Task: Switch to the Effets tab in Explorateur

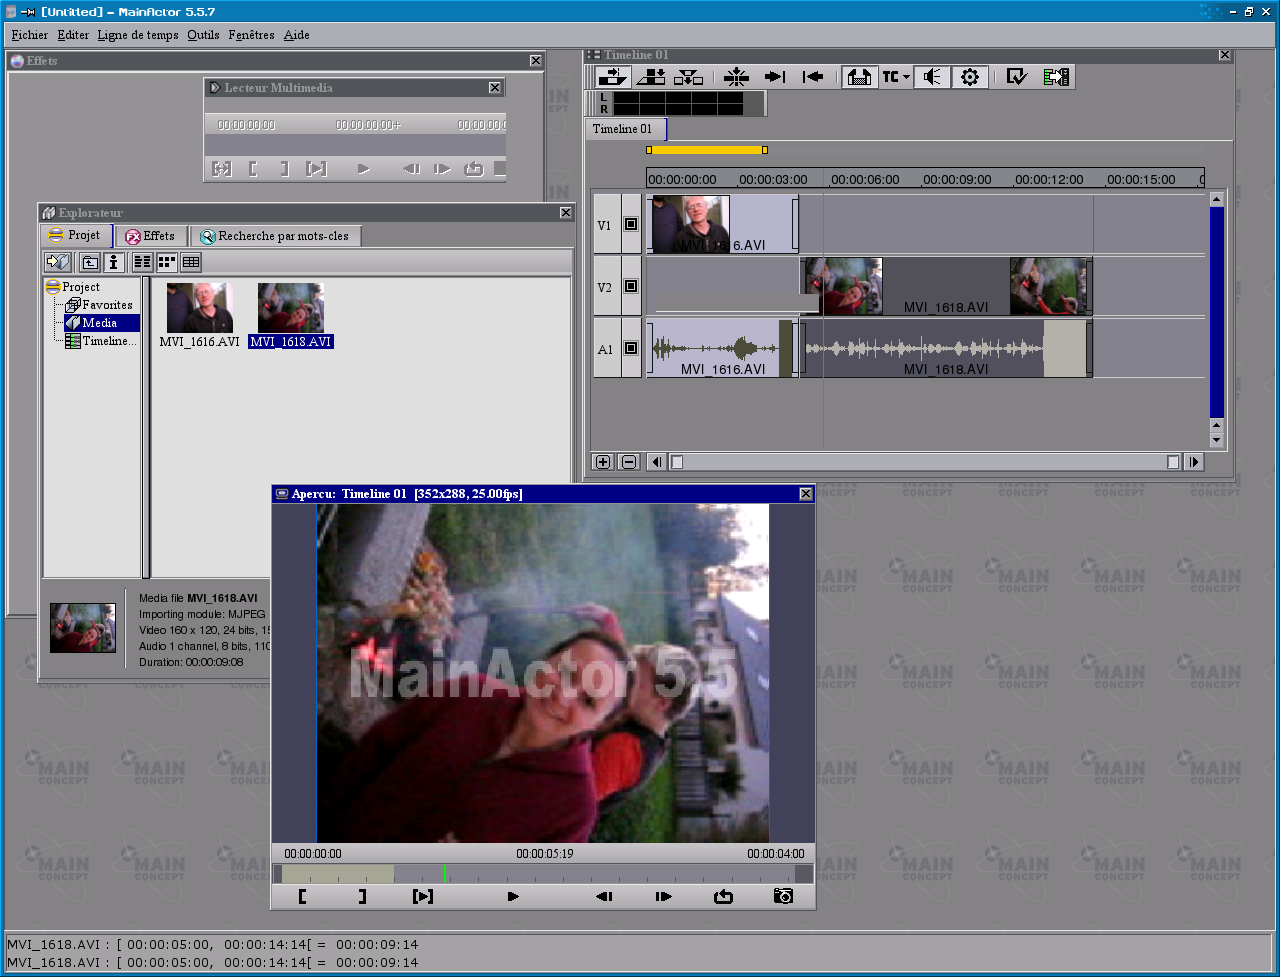Action: pos(150,236)
